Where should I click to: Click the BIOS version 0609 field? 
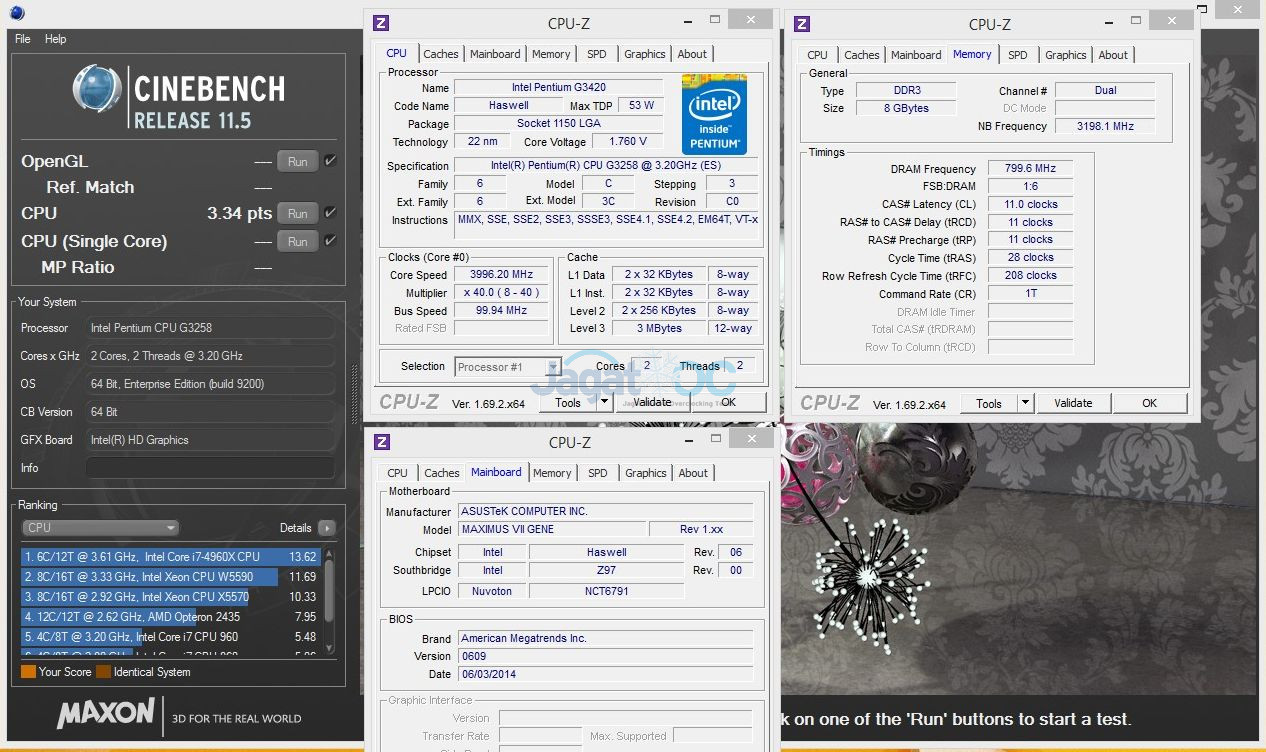pos(606,656)
